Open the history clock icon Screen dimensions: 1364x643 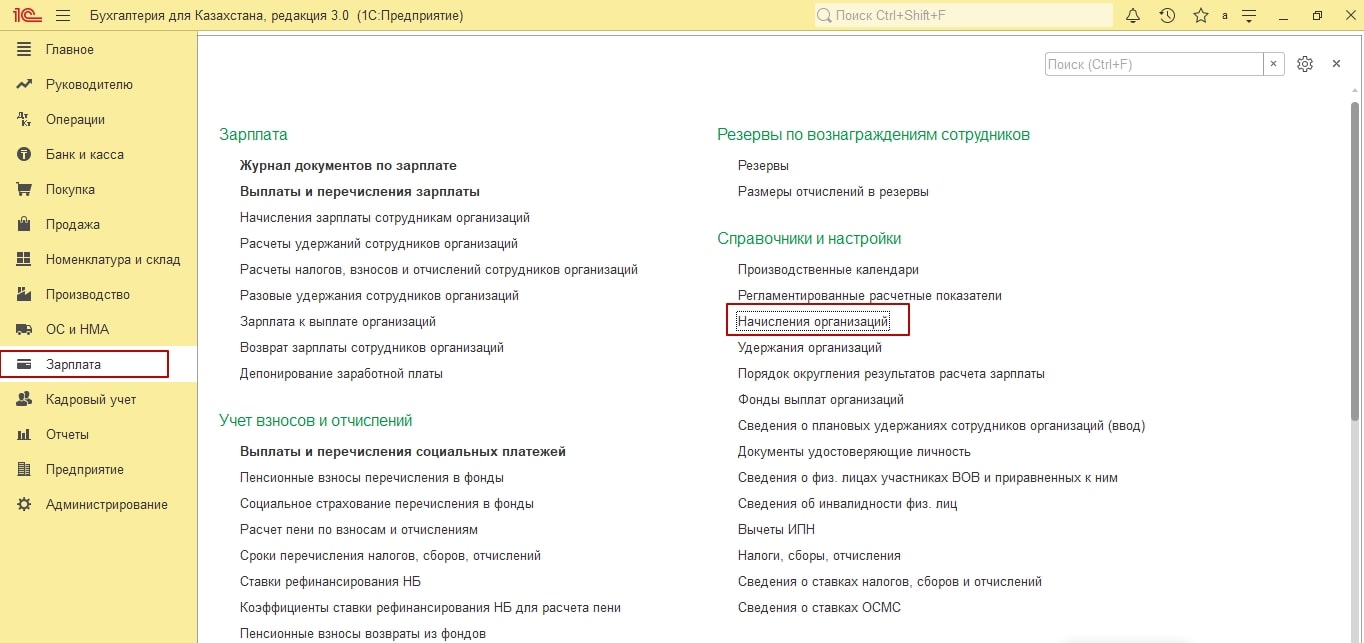pos(1167,16)
